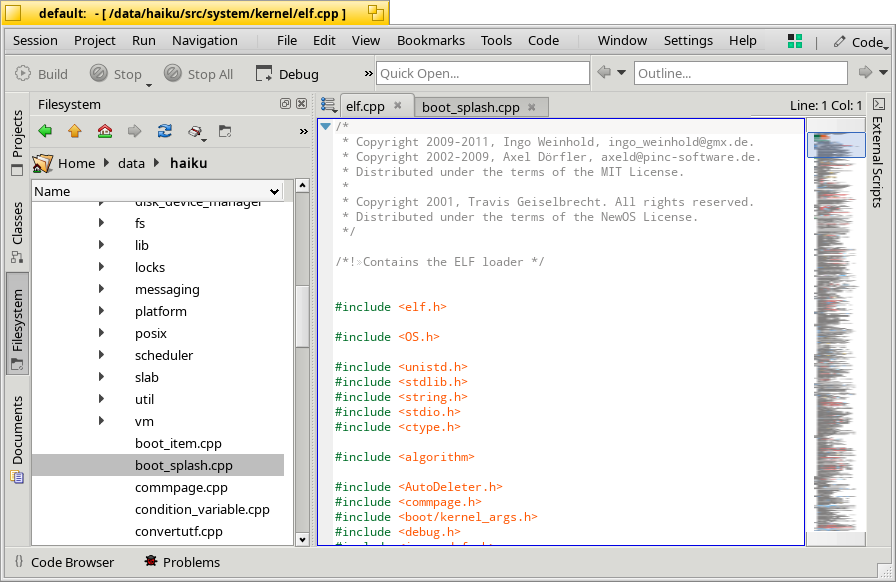Click the haiku breadcrumb
This screenshot has height=582, width=896.
(x=189, y=163)
